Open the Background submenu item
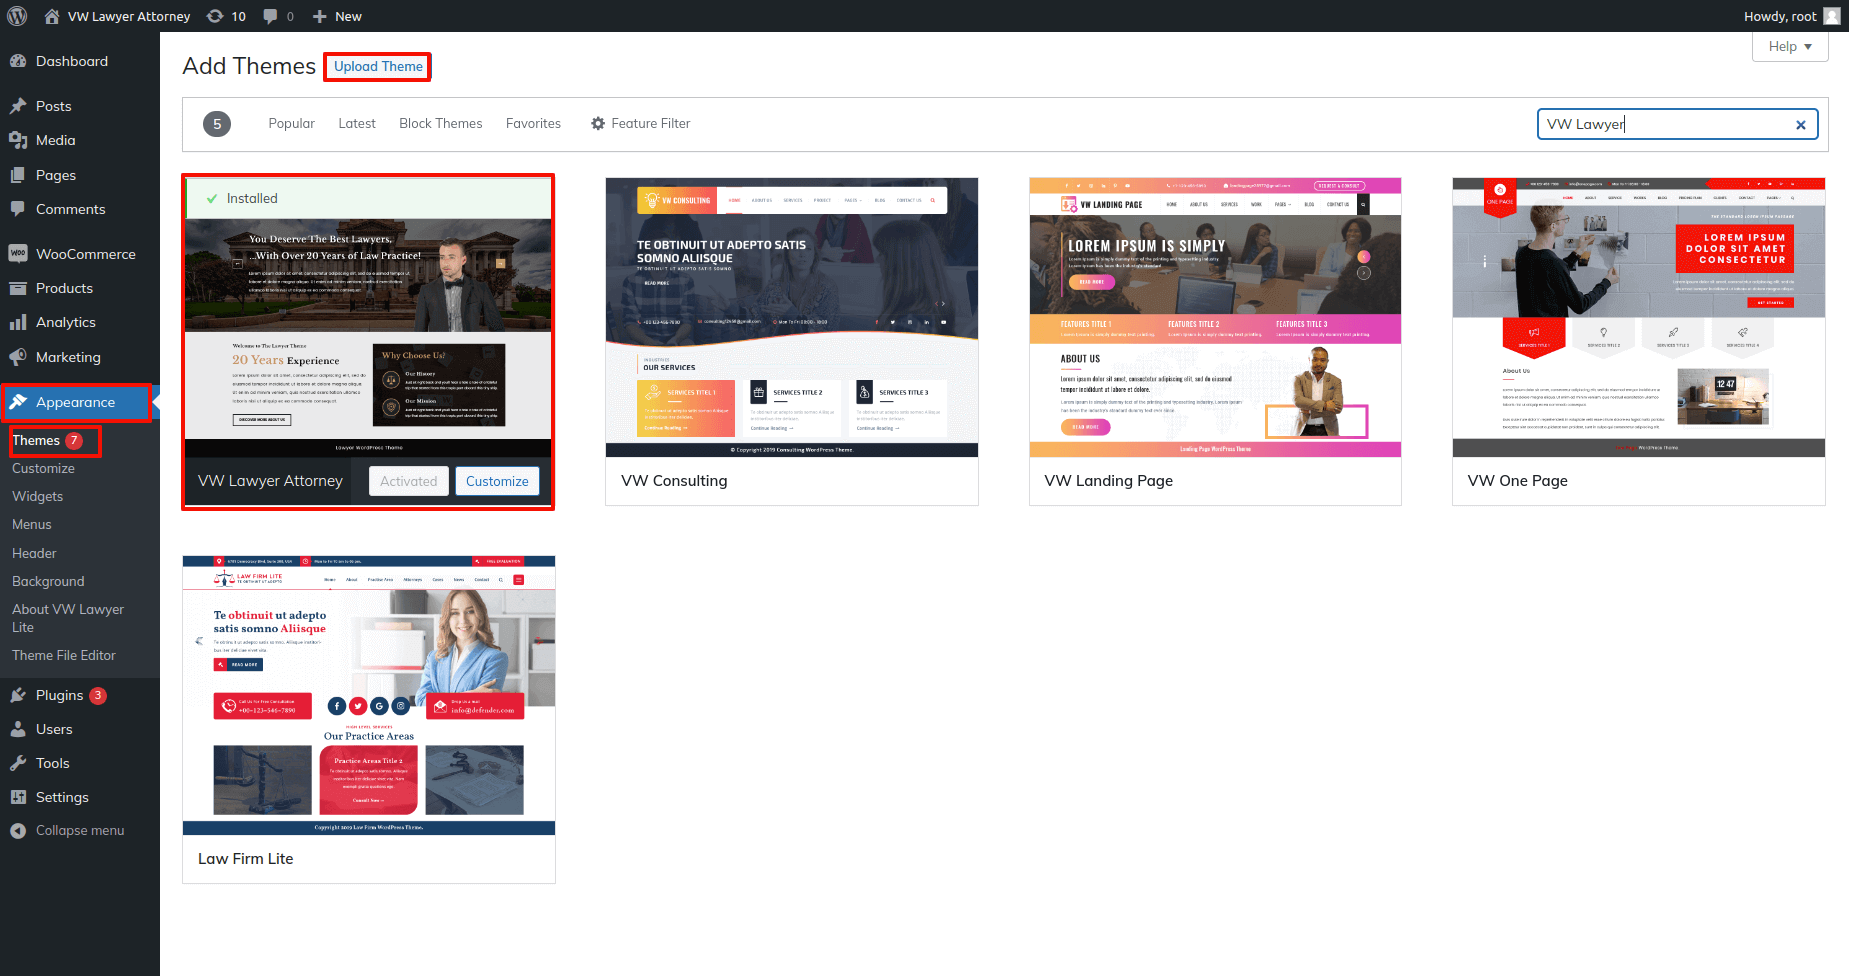Image resolution: width=1849 pixels, height=976 pixels. click(x=48, y=581)
